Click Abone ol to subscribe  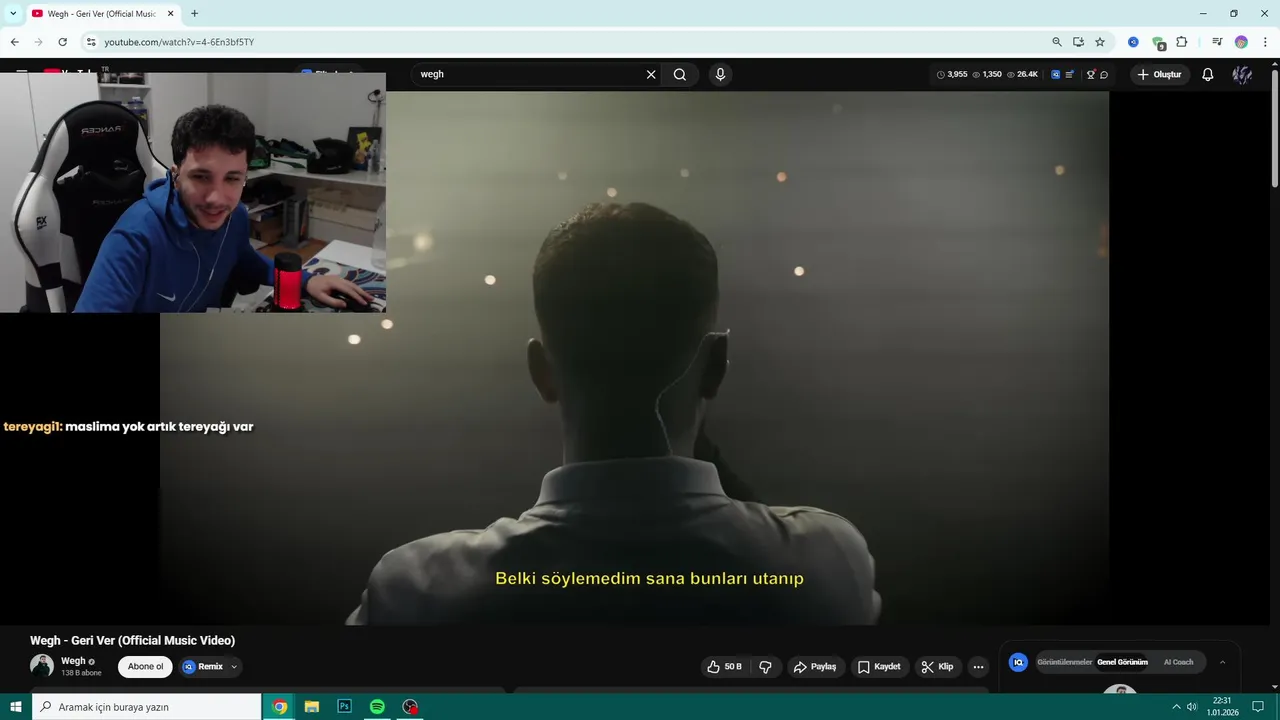[x=145, y=667]
